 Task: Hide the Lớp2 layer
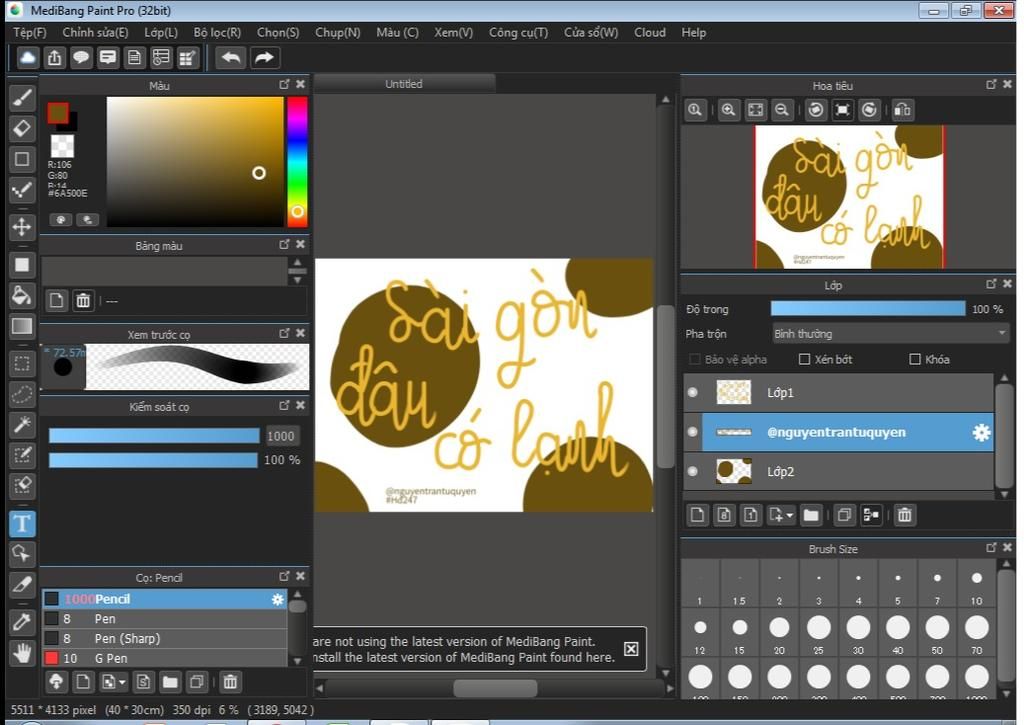pos(693,471)
